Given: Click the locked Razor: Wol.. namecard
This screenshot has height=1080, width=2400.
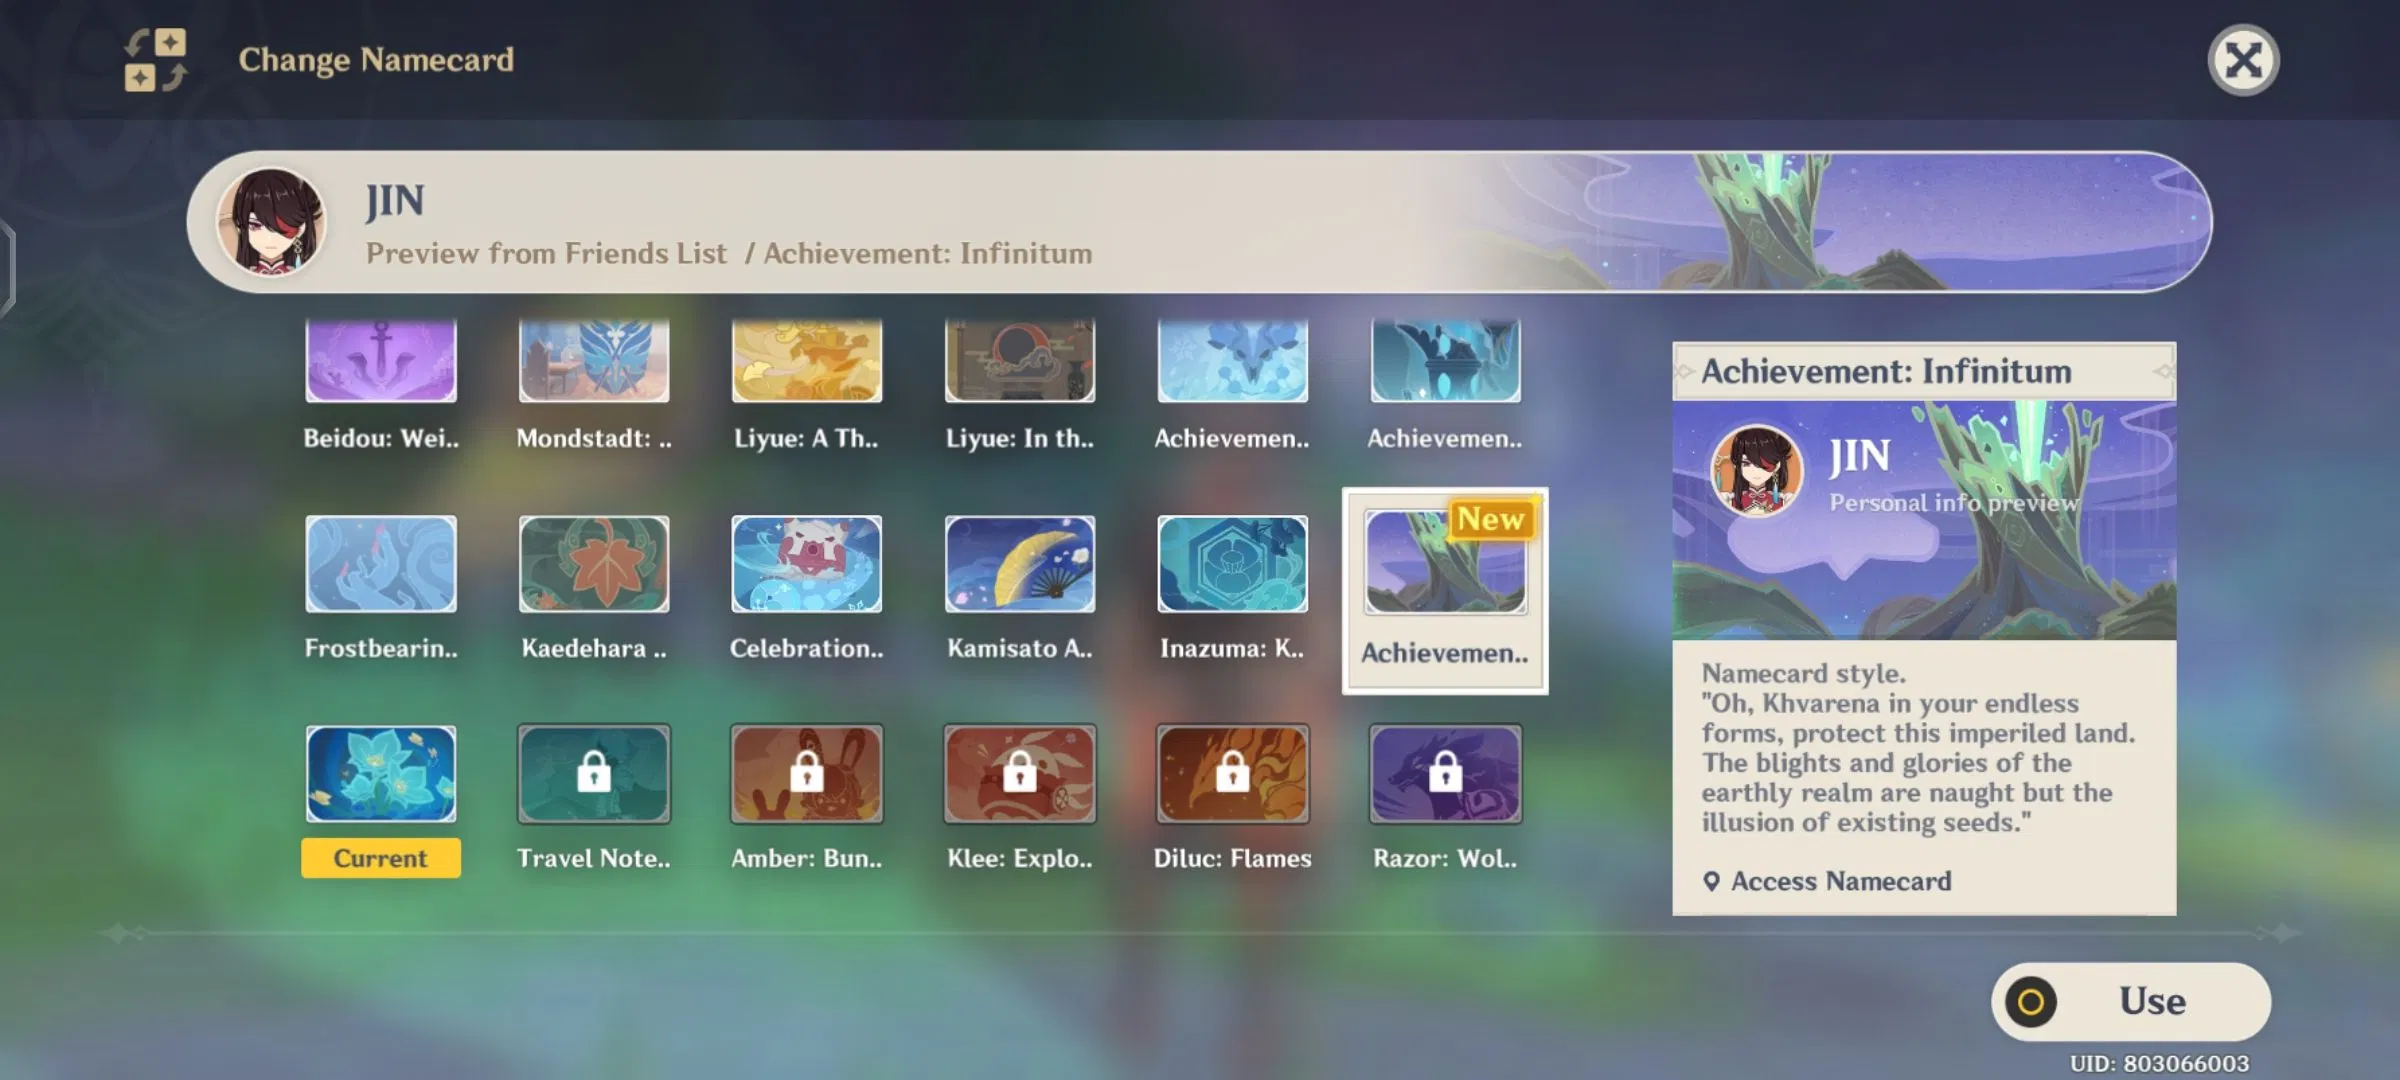Looking at the screenshot, I should pos(1445,774).
